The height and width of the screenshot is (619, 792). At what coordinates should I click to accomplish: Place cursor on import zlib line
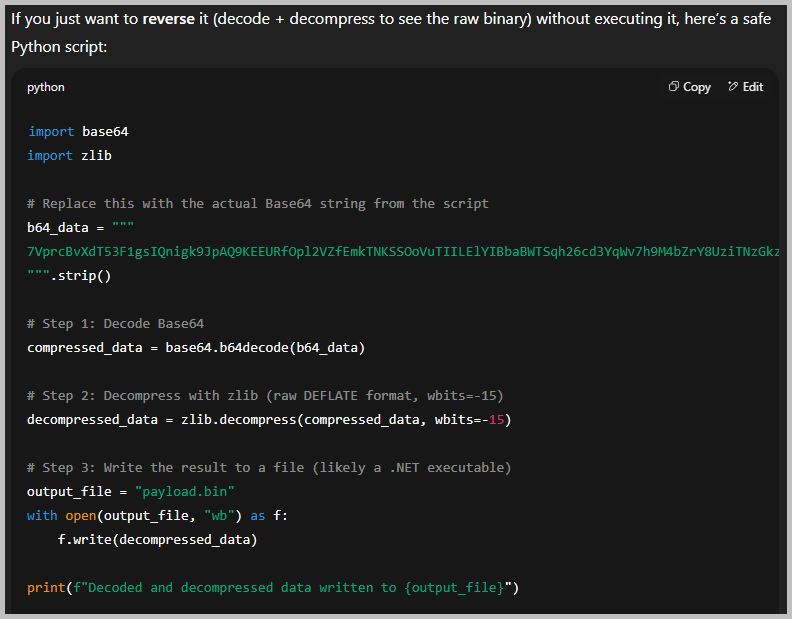[64, 156]
